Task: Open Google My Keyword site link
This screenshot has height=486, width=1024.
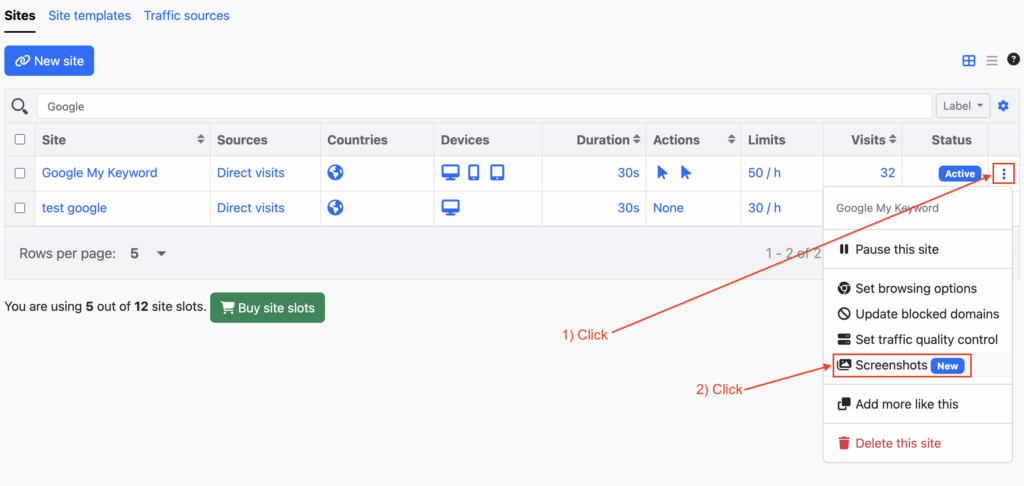Action: coord(99,173)
